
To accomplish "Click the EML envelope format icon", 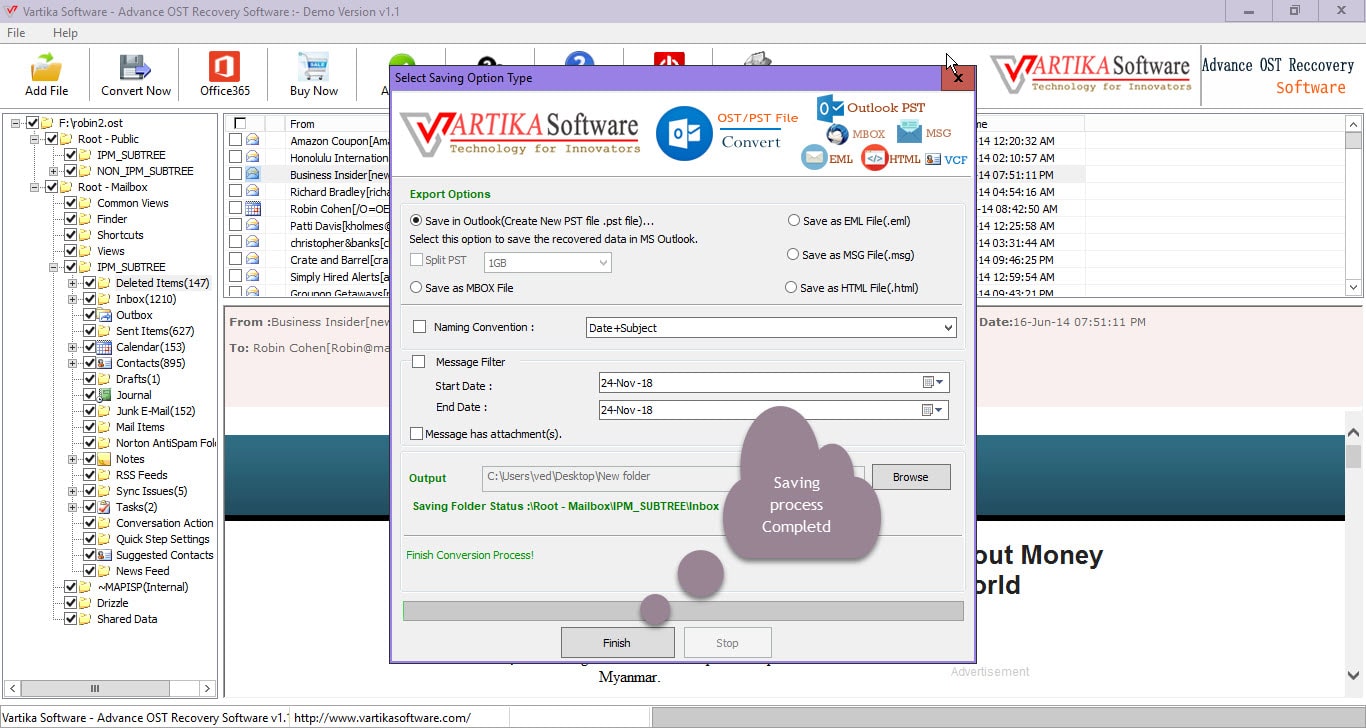I will [x=814, y=158].
